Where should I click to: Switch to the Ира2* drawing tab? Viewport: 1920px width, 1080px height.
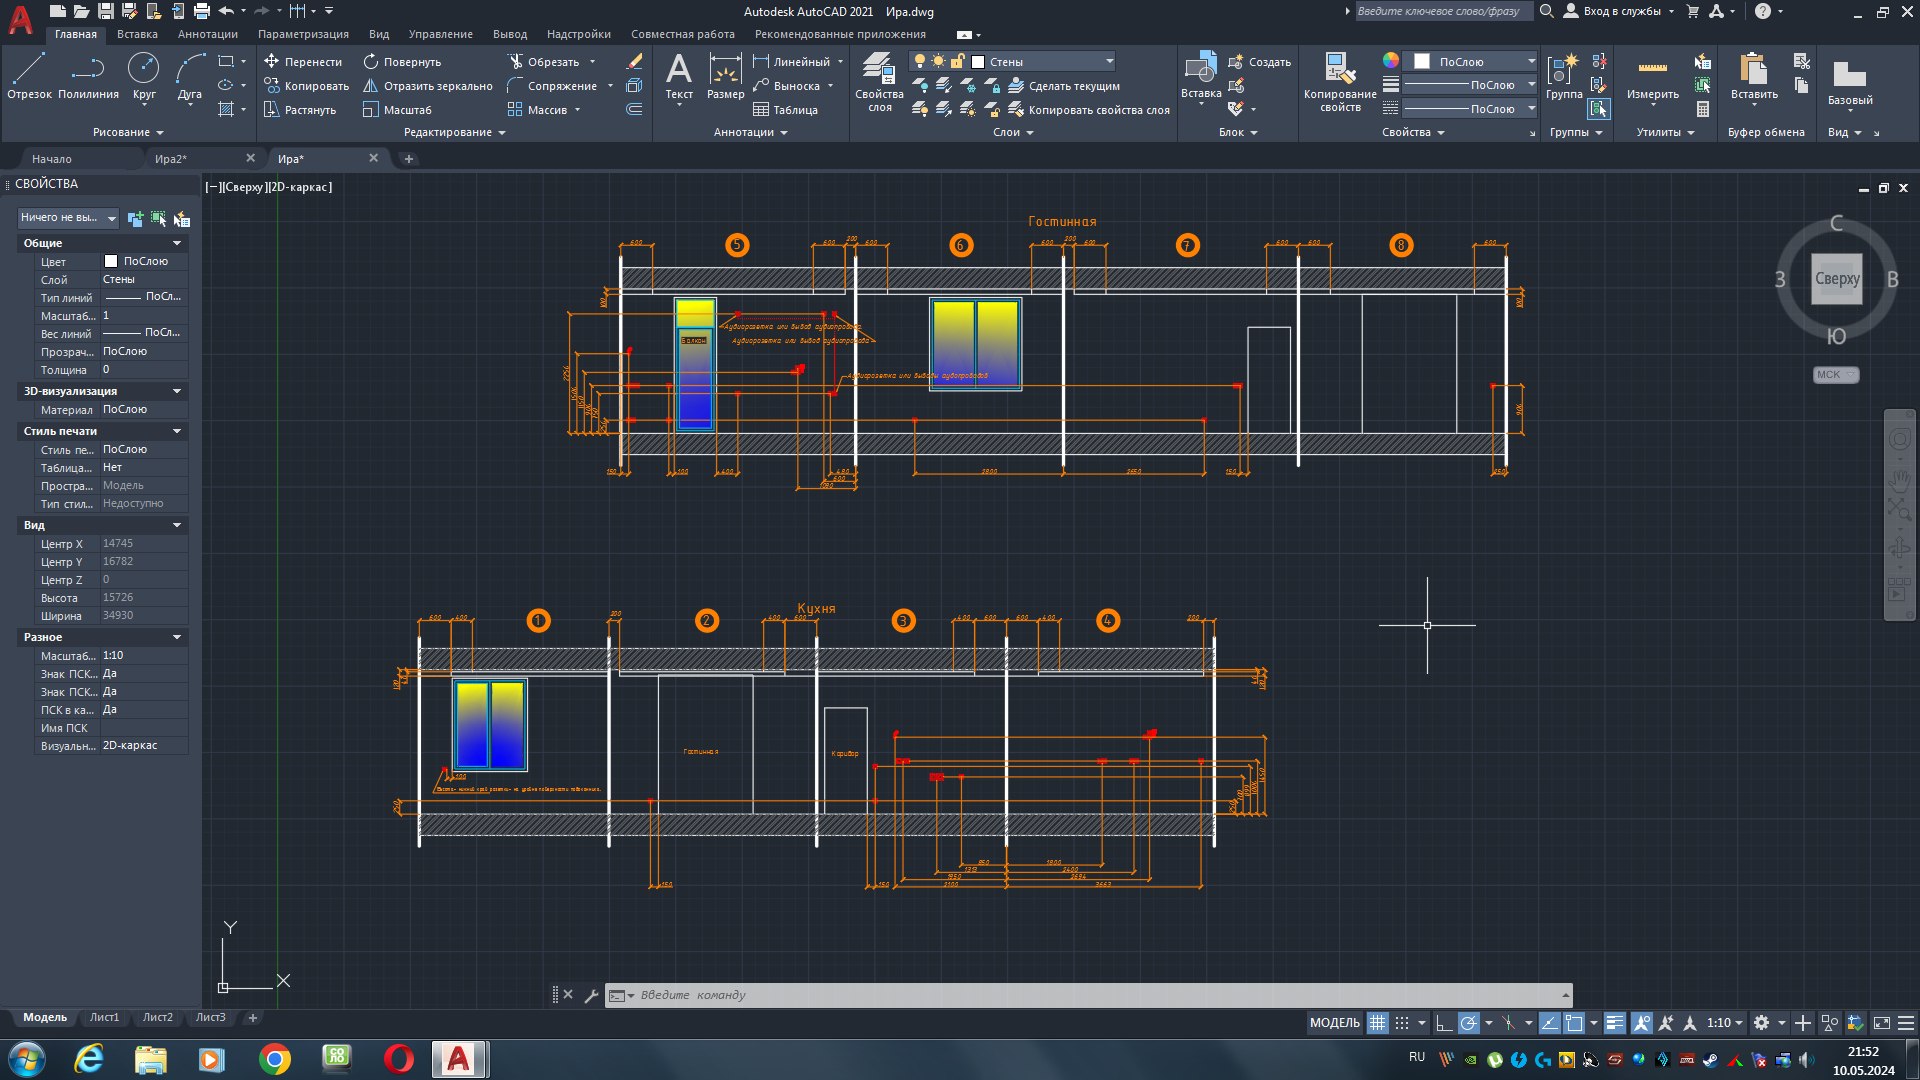click(171, 159)
